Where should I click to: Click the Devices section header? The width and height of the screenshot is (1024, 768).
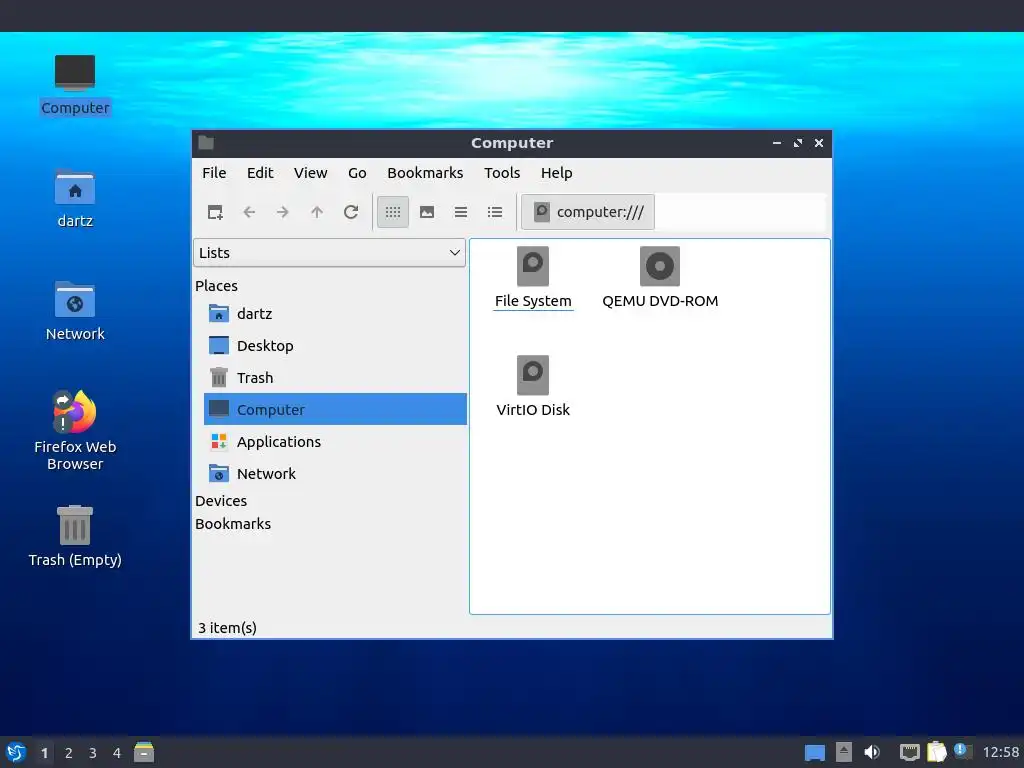221,501
